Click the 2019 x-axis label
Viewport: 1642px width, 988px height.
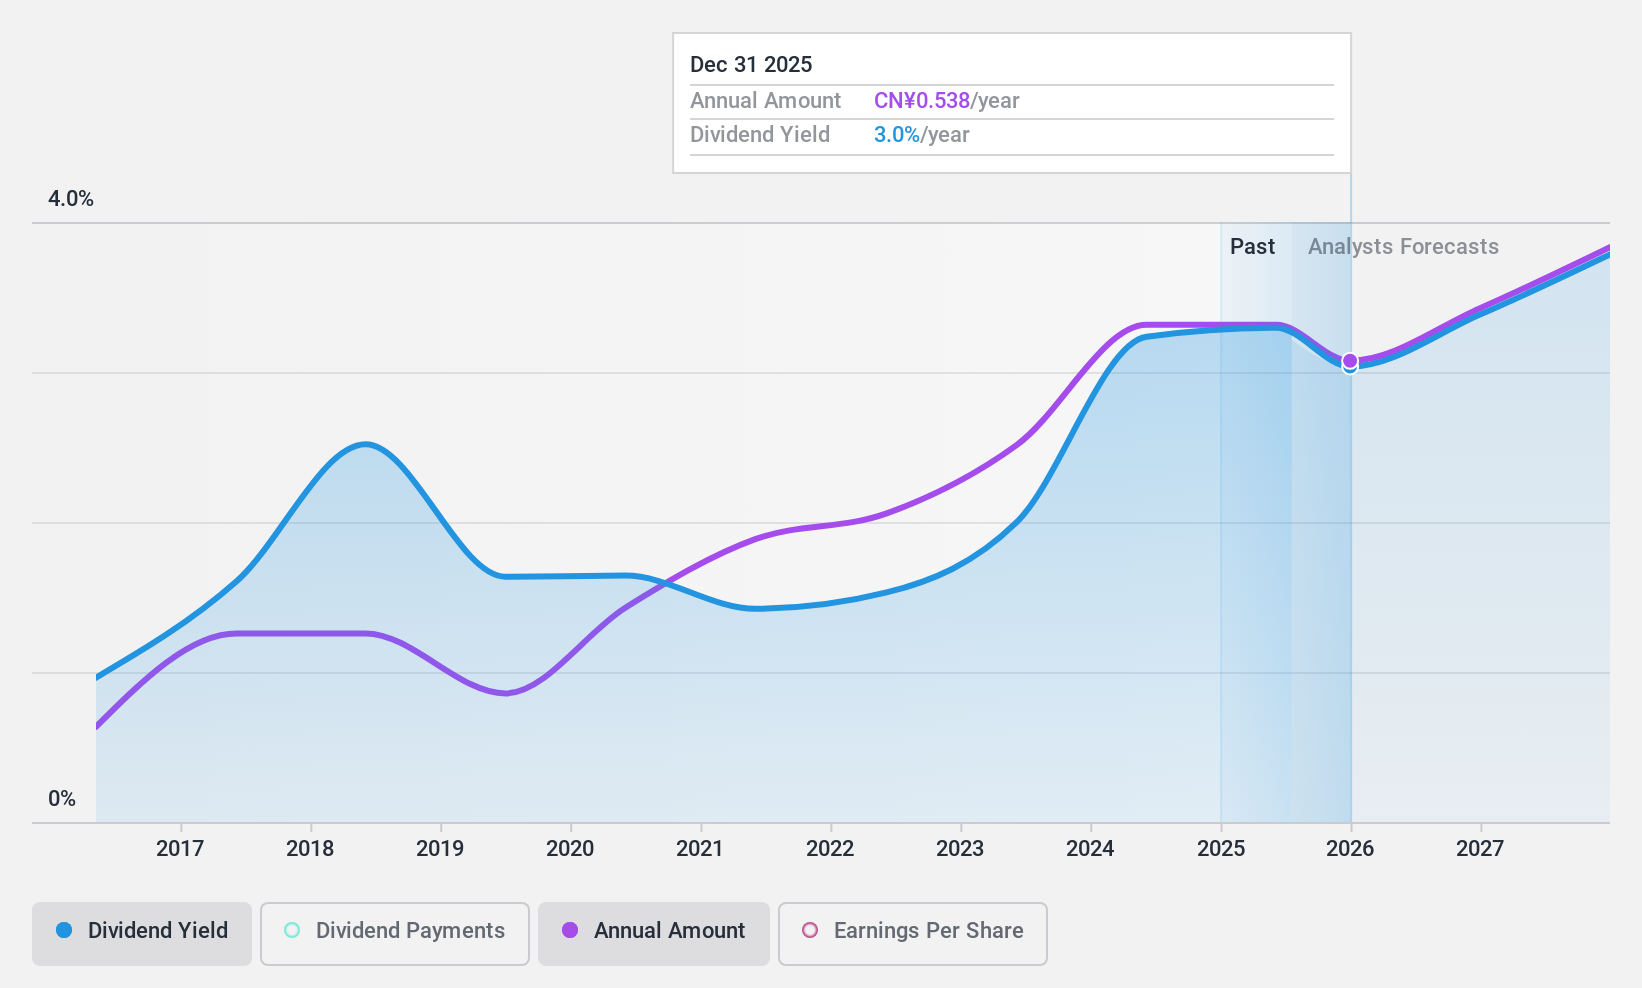[440, 849]
